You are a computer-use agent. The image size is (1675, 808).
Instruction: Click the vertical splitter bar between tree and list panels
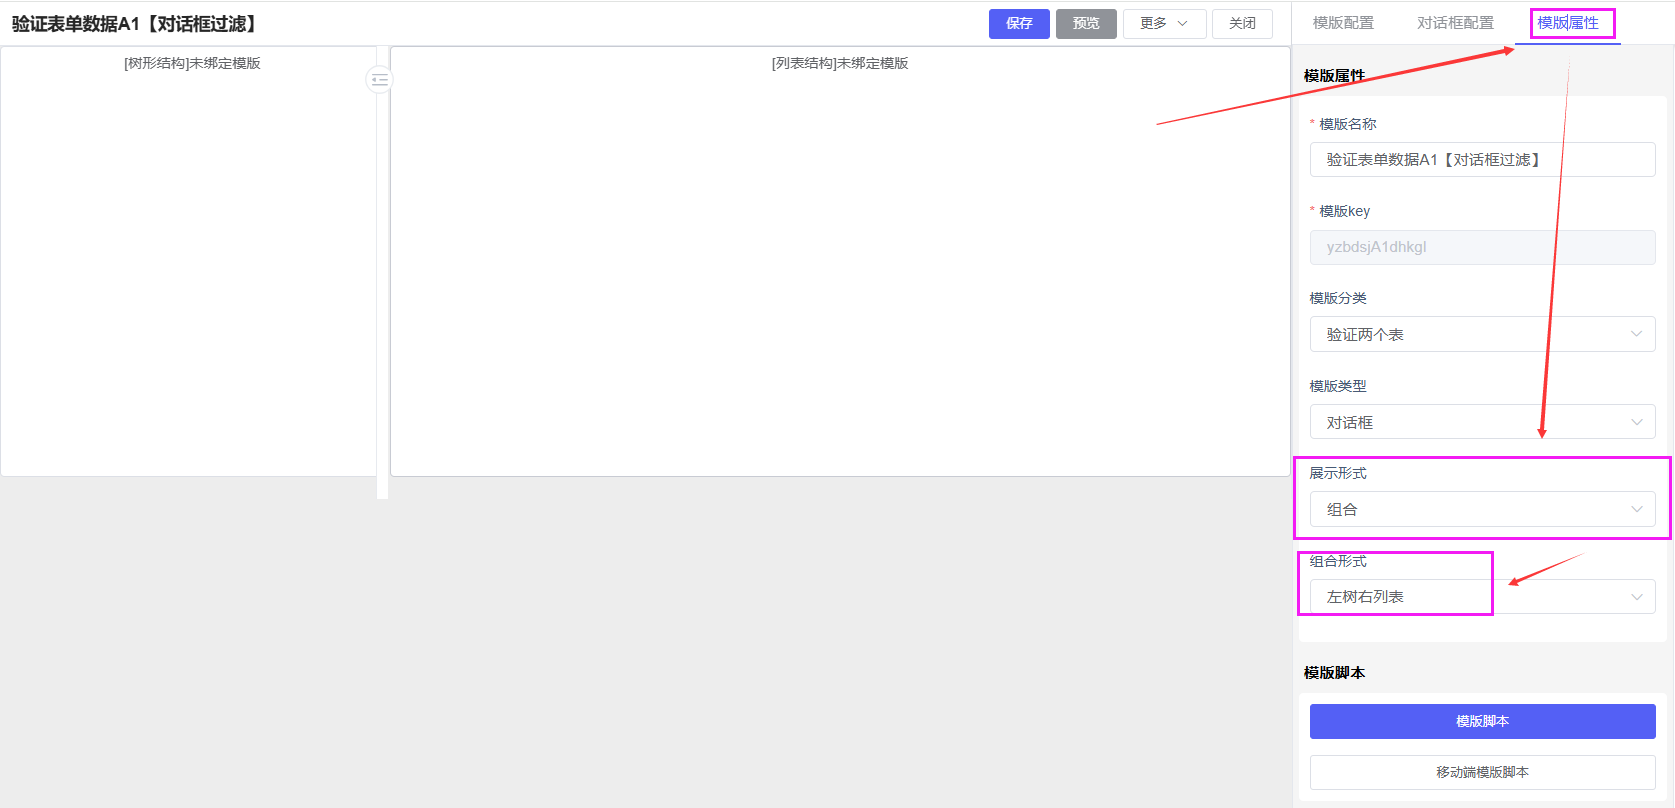tap(382, 300)
